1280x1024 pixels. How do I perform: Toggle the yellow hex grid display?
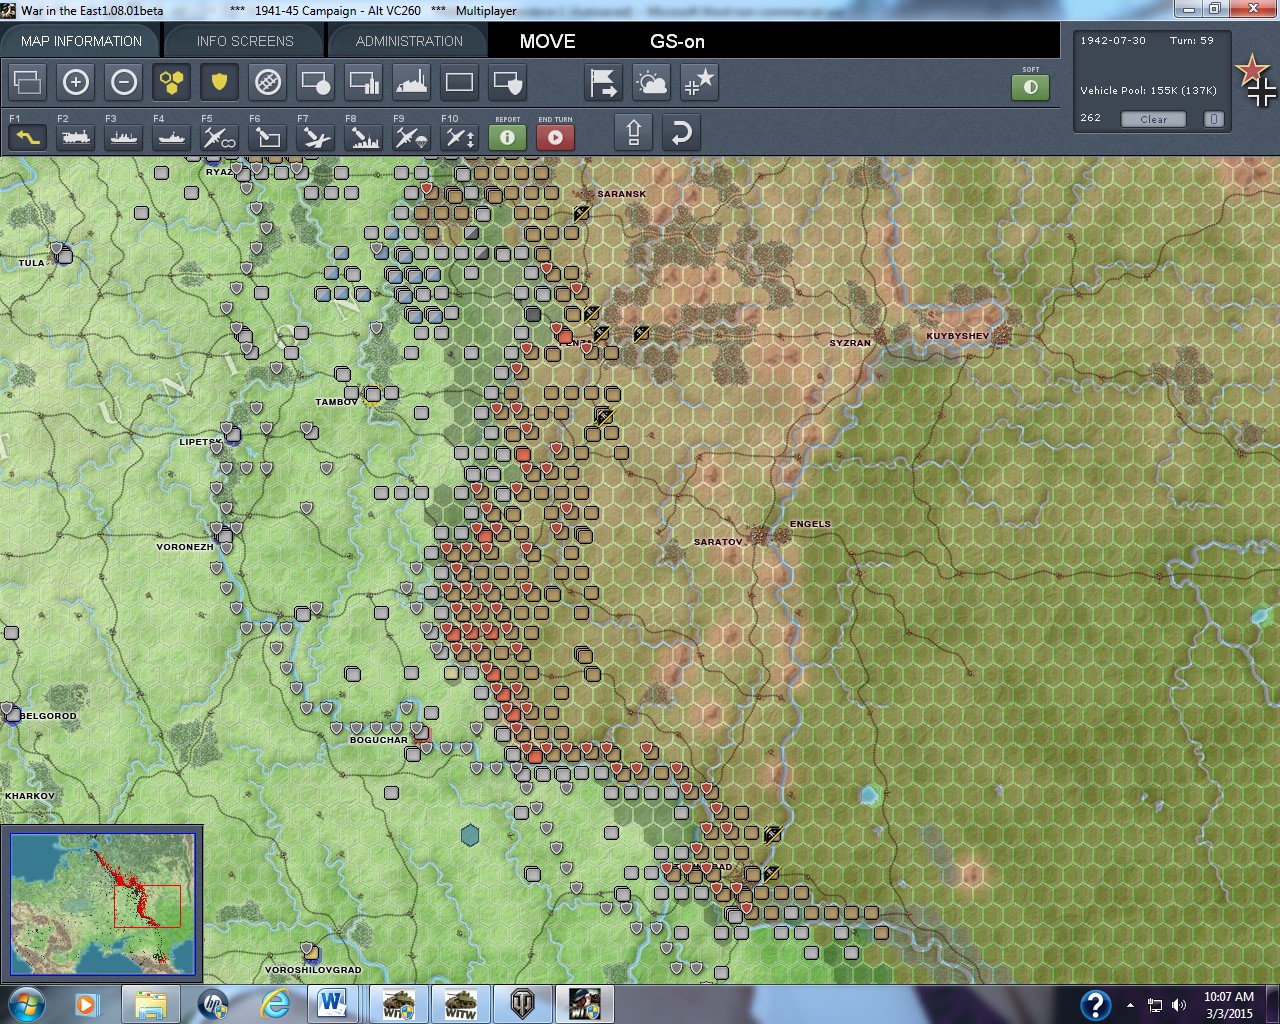[x=172, y=82]
